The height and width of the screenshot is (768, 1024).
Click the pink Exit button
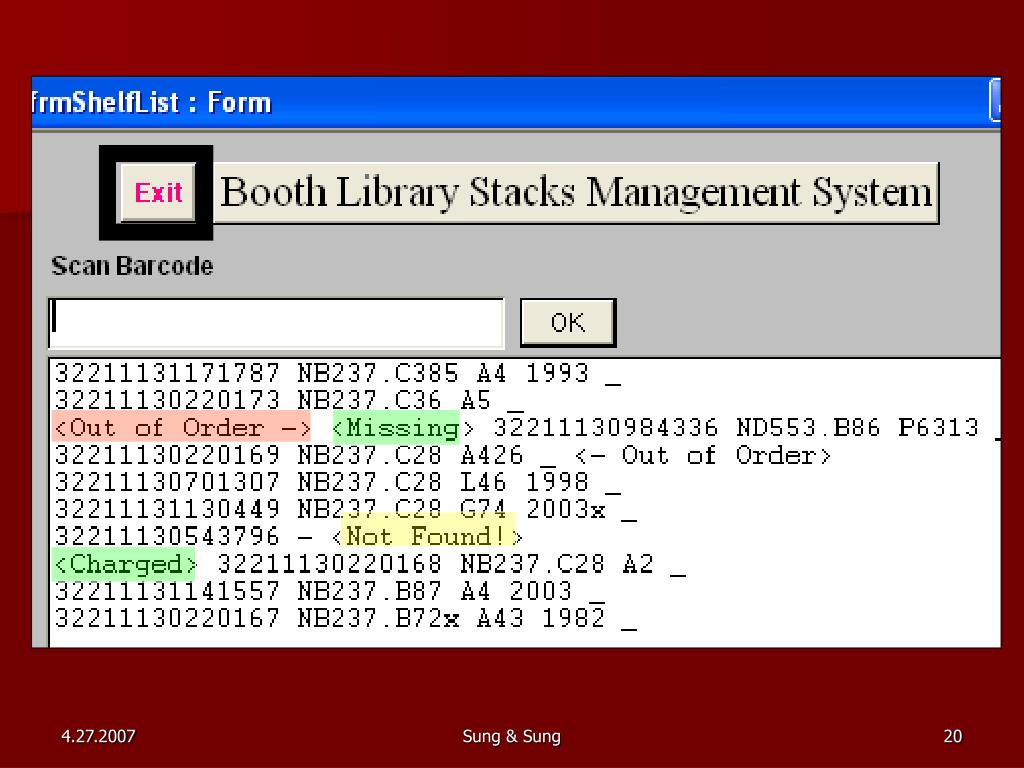click(x=157, y=193)
